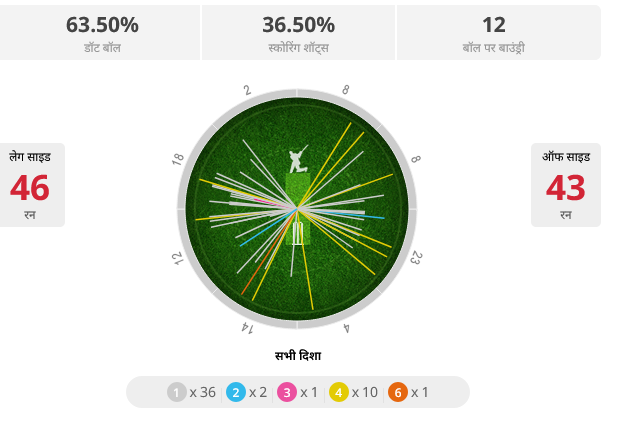
Task: Click the off side 43 runs panel
Action: click(566, 185)
